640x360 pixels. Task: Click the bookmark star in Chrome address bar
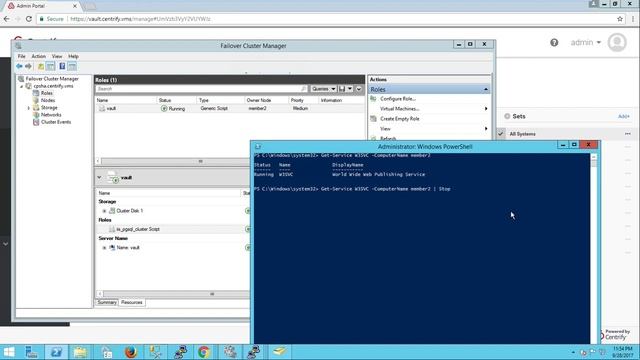coord(620,19)
